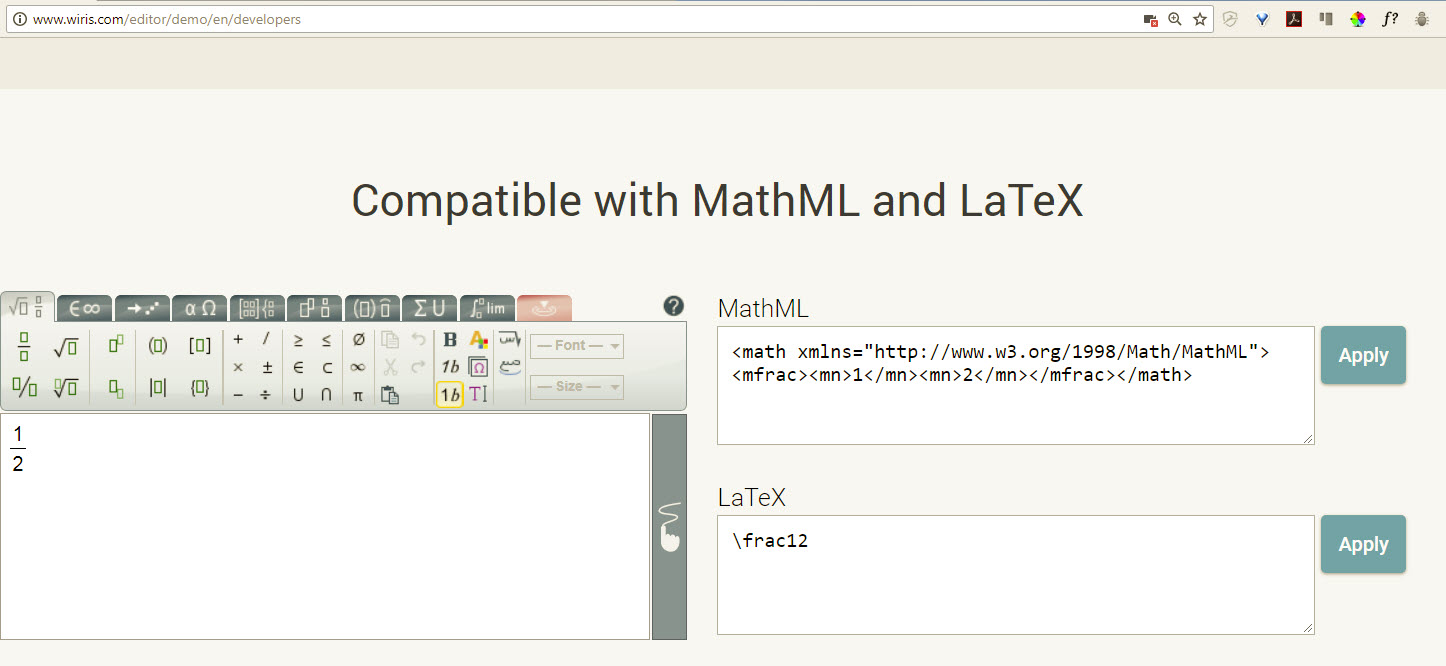Insert the plus sign
Image resolution: width=1446 pixels, height=666 pixels.
click(x=238, y=340)
